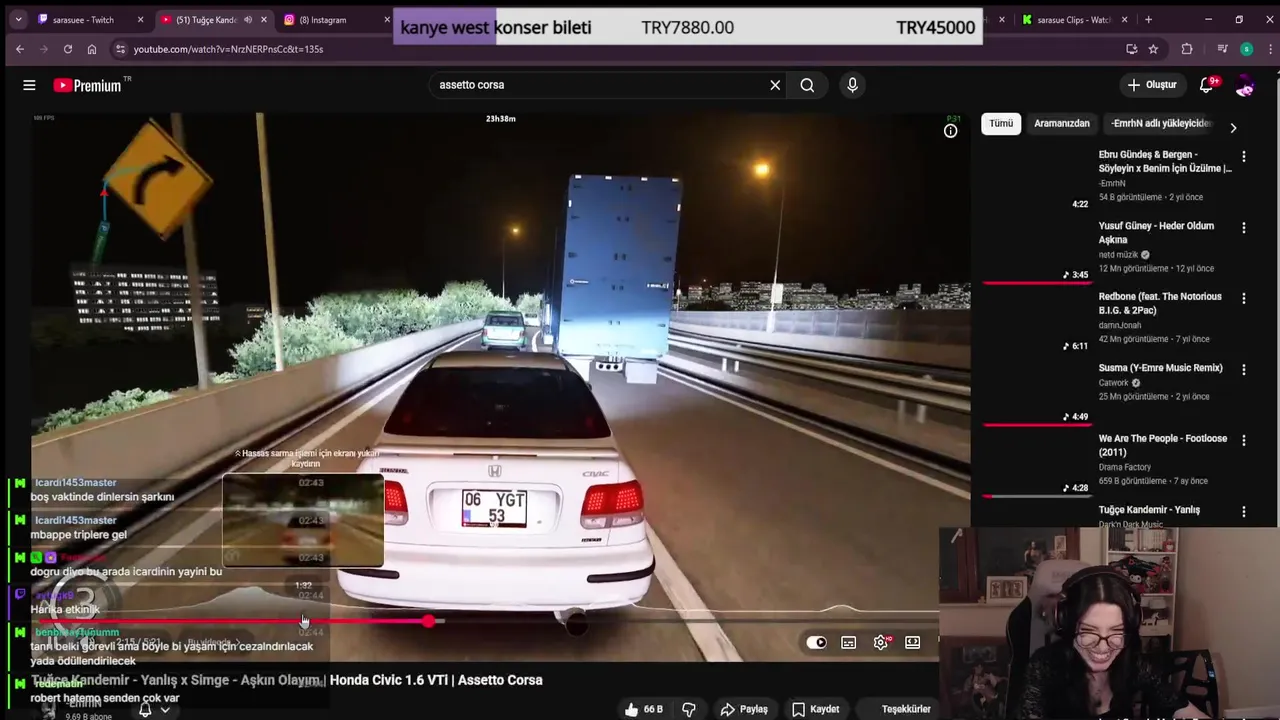Open We Are The People - Footloose video

point(1162,446)
